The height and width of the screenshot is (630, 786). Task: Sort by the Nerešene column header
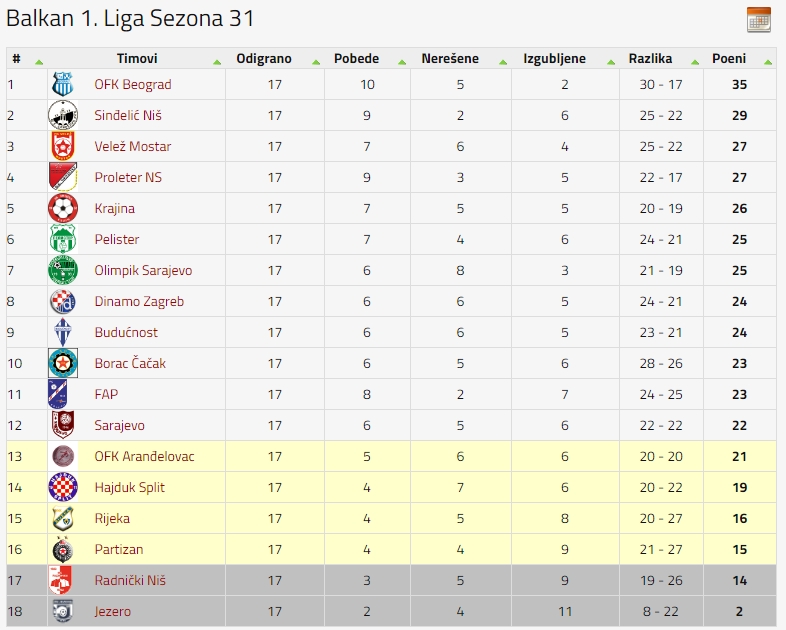click(450, 59)
